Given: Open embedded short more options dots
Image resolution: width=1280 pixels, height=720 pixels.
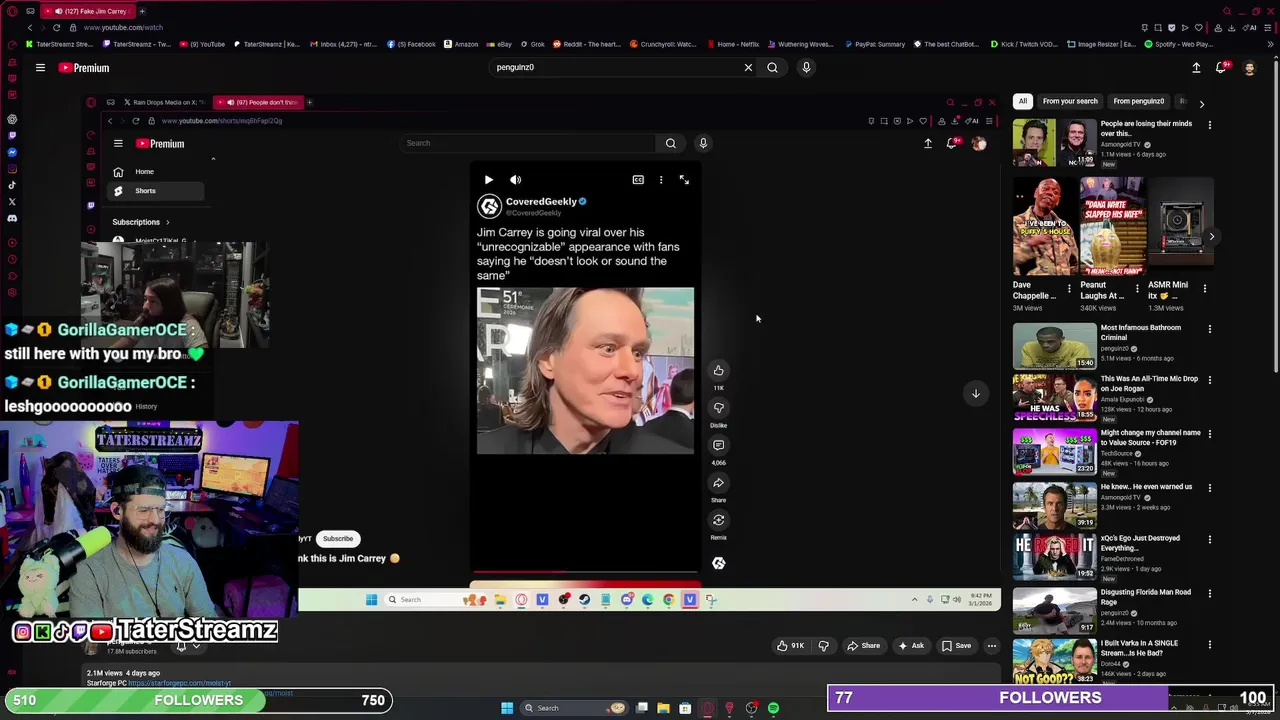Looking at the screenshot, I should pyautogui.click(x=661, y=180).
